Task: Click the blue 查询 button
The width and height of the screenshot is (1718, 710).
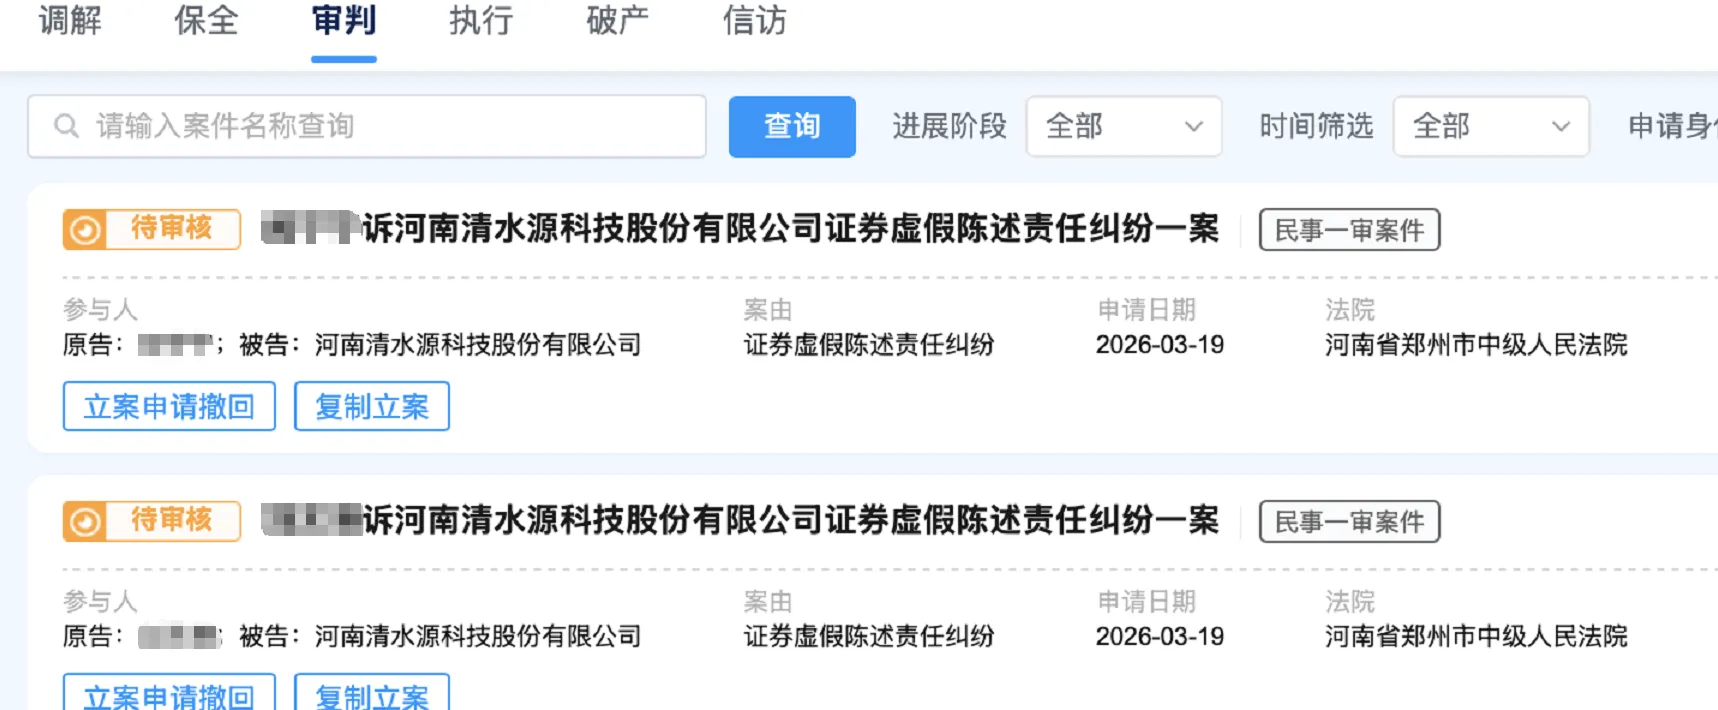Action: tap(792, 126)
